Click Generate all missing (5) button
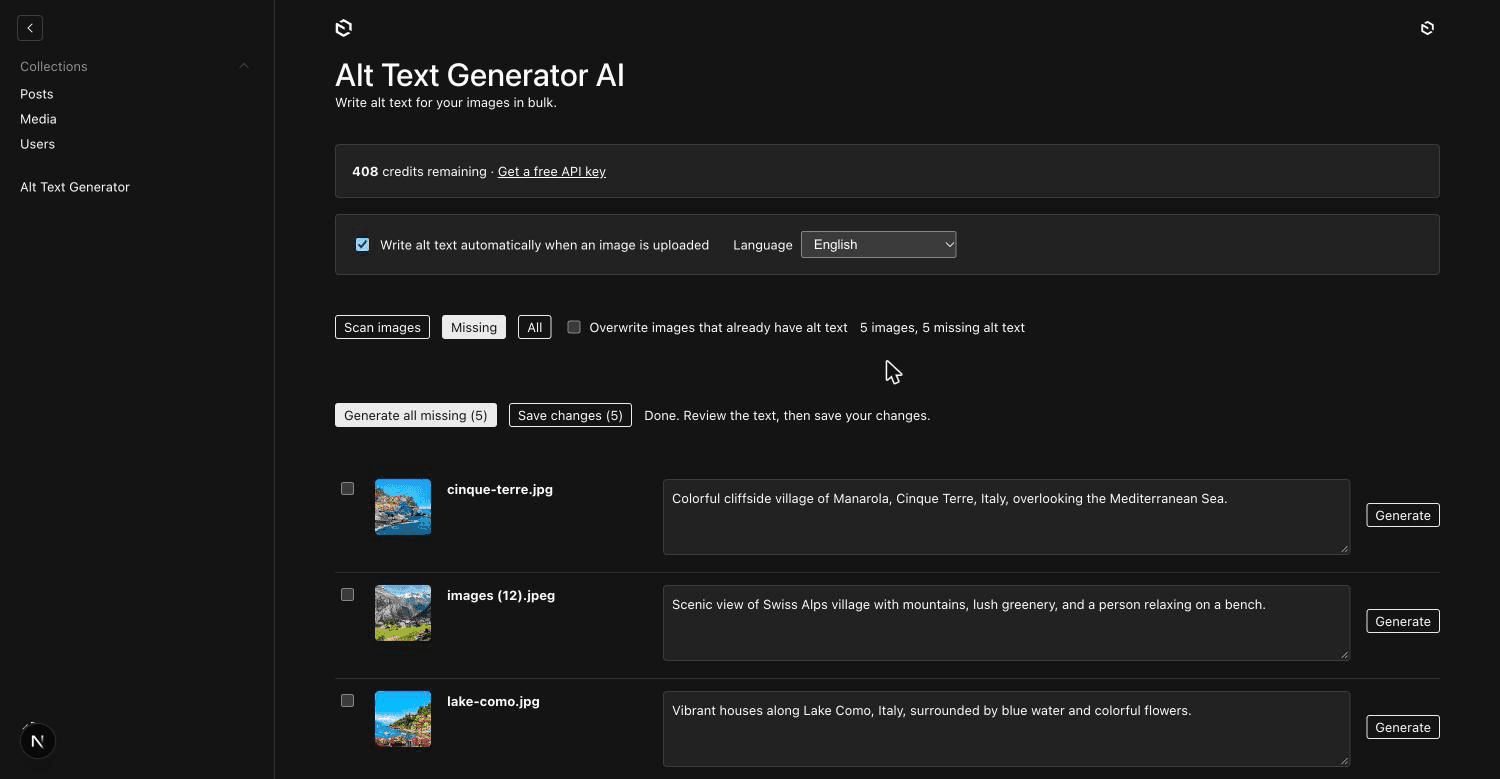 point(416,415)
